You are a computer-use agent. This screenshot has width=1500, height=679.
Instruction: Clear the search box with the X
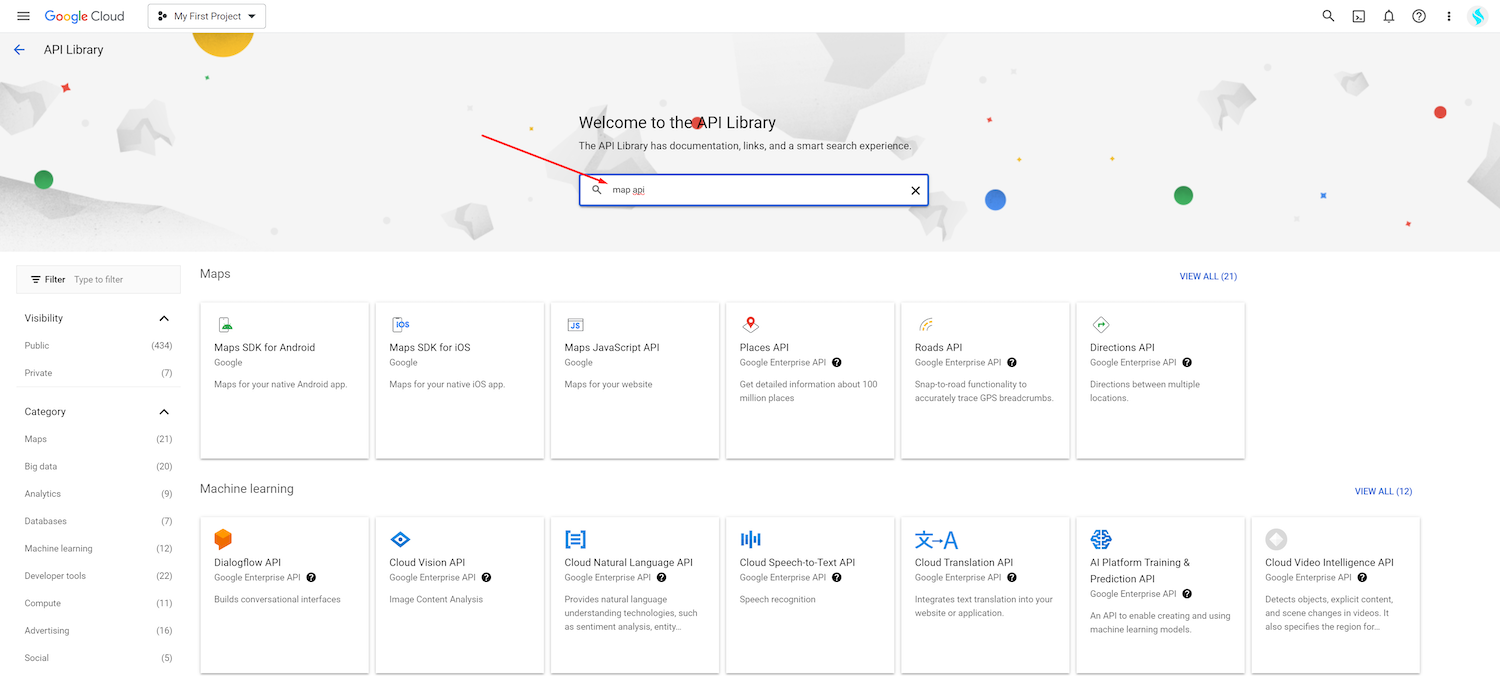(915, 190)
